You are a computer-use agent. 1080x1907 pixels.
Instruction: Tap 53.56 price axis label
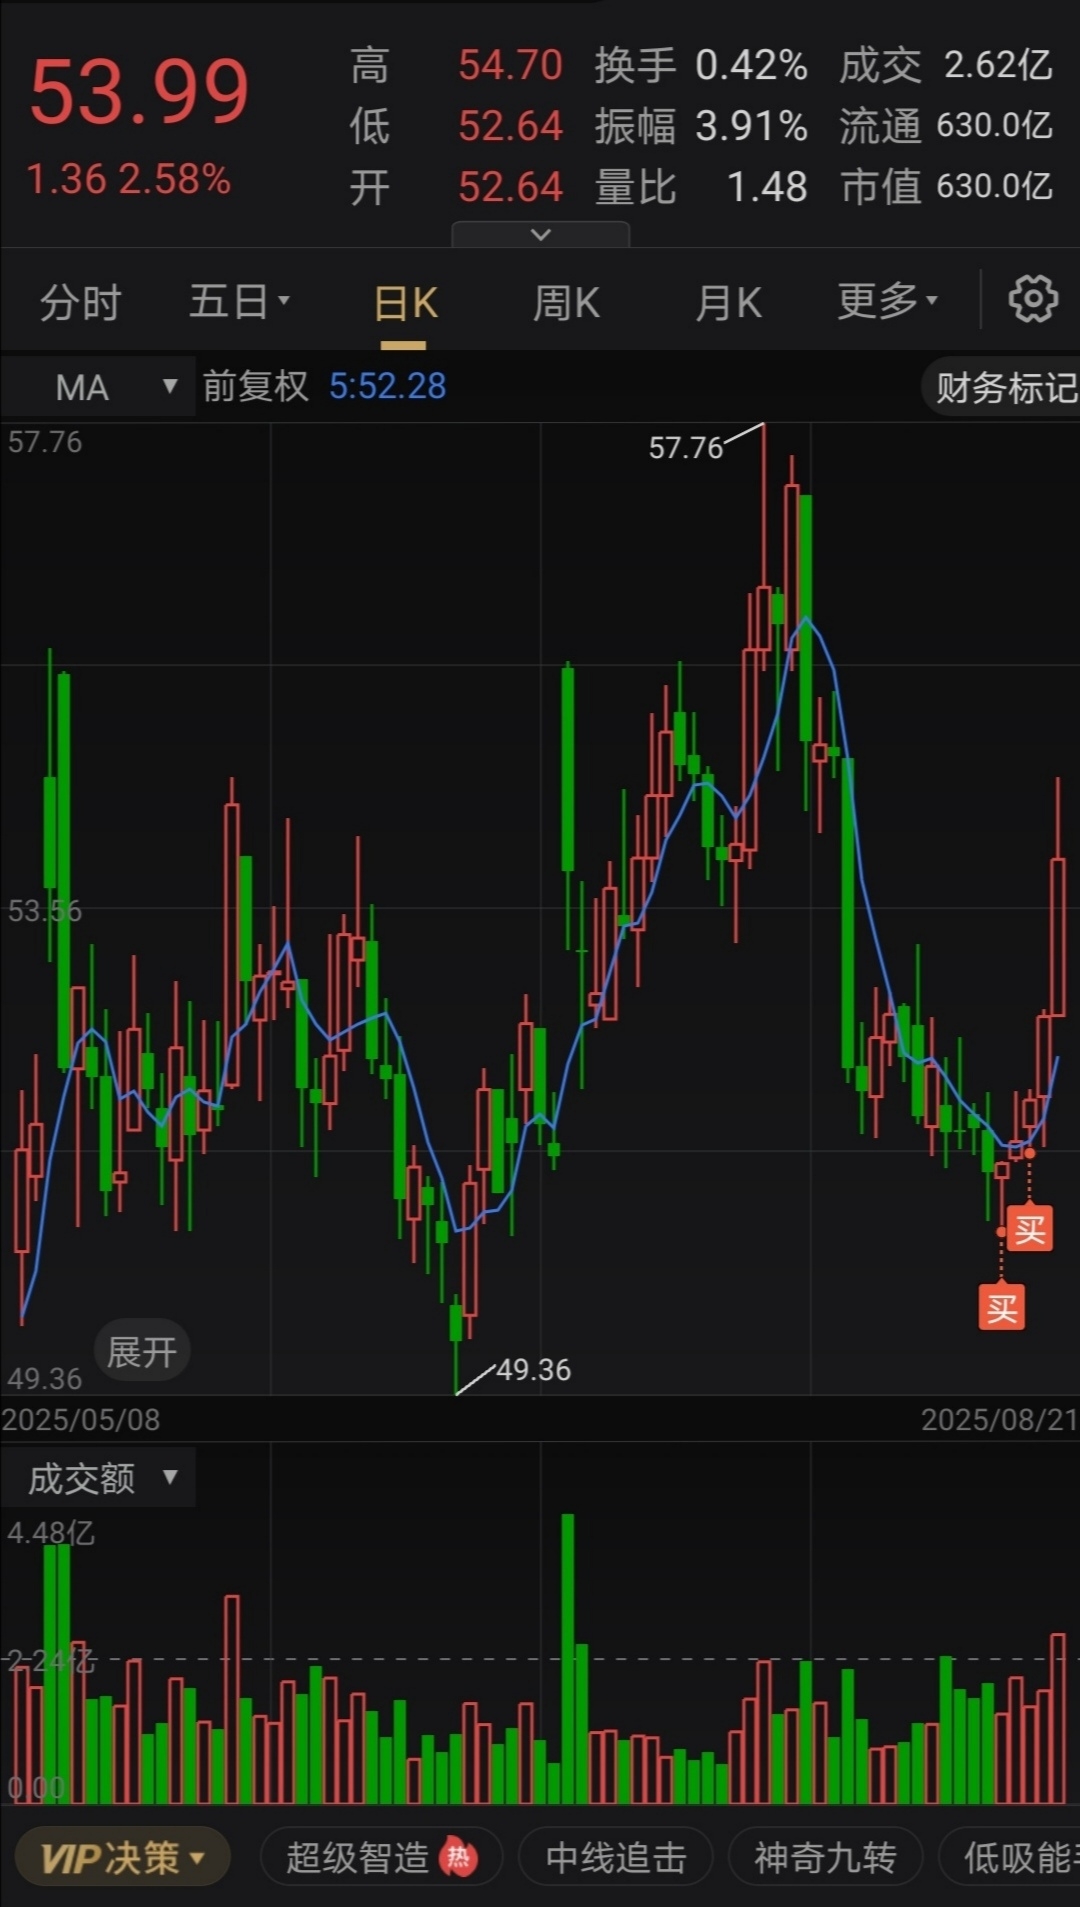coord(45,910)
